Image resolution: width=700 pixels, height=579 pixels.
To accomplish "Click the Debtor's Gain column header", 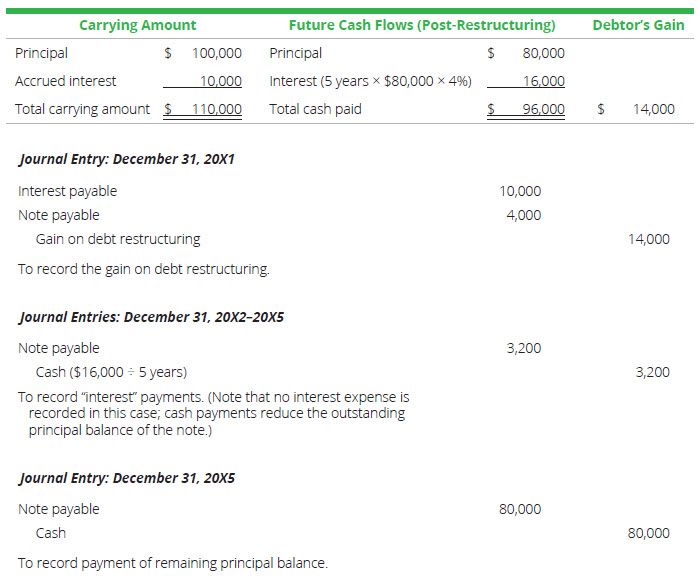I will tap(638, 25).
